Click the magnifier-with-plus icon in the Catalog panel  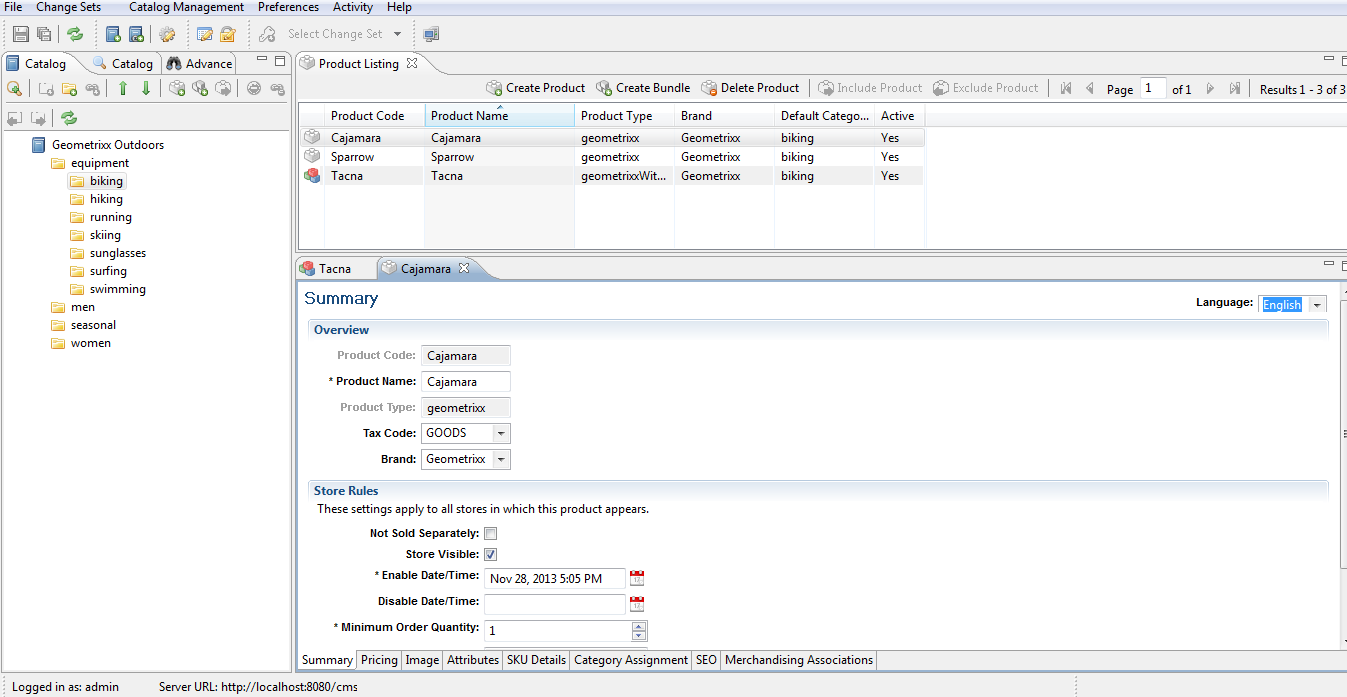point(14,88)
